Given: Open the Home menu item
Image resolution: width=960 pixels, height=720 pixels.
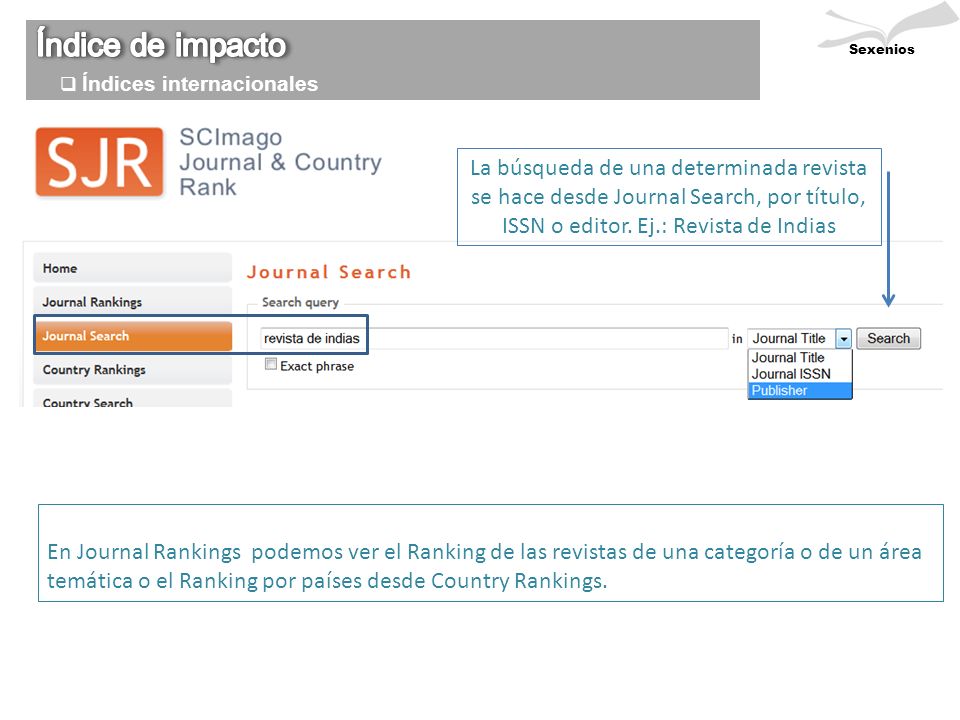Looking at the screenshot, I should (133, 268).
